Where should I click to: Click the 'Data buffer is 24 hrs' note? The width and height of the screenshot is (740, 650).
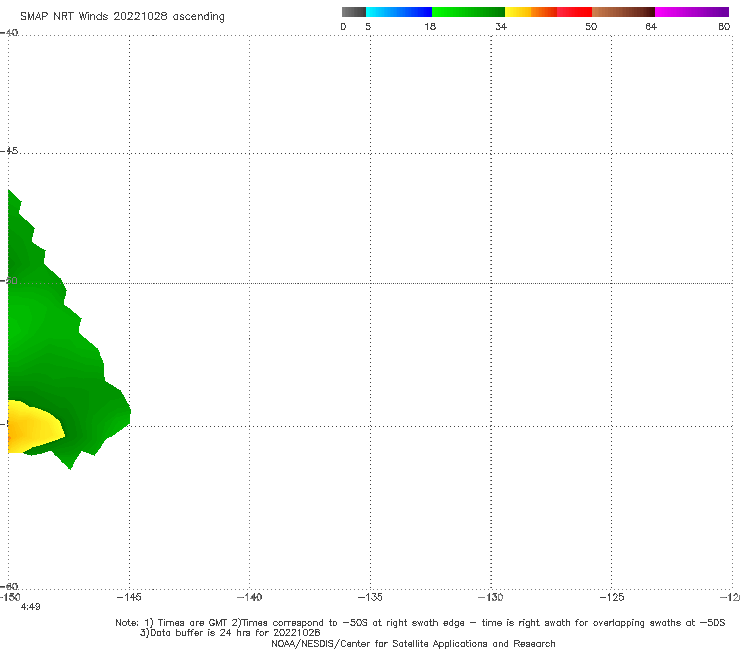[x=230, y=633]
